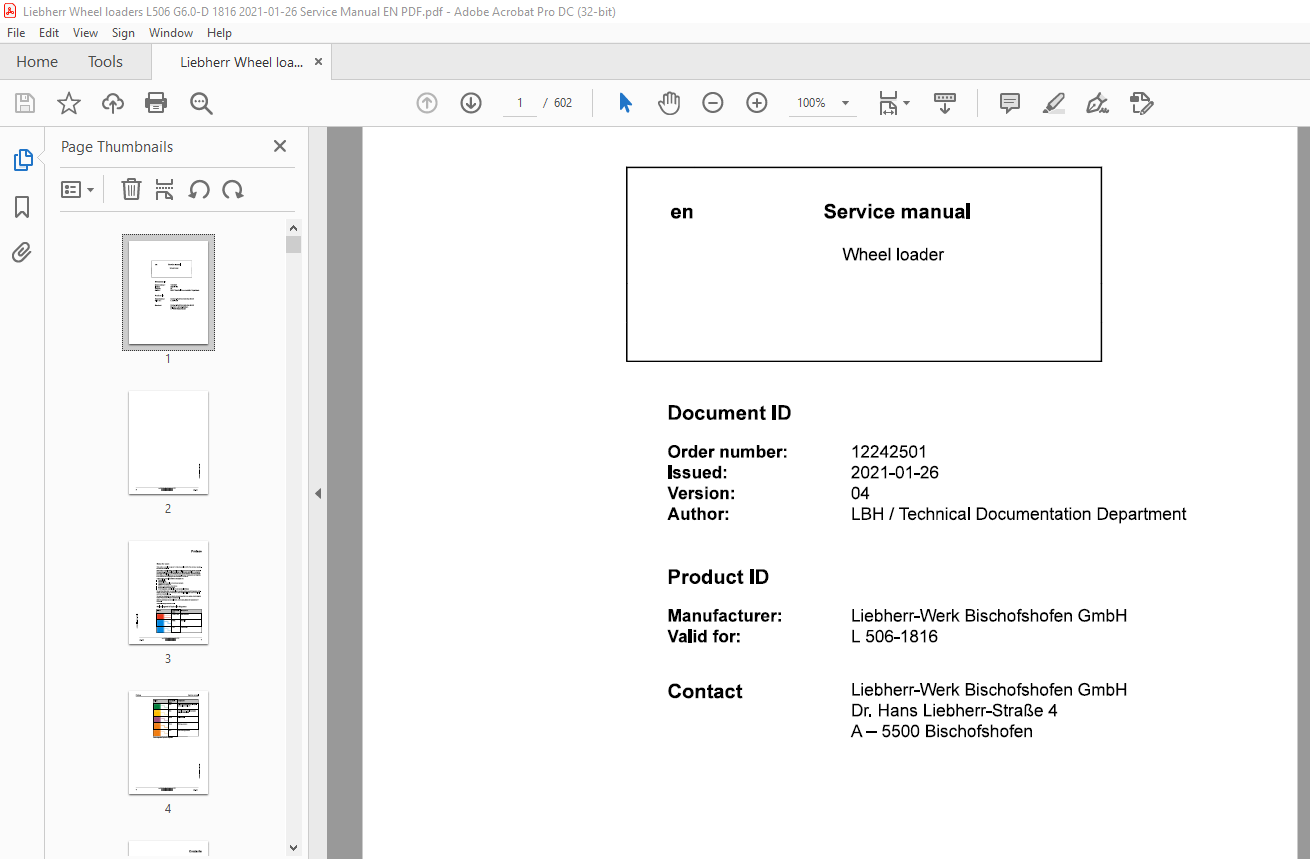
Task: Click the 'L 506-1816' valid for value
Action: point(894,636)
